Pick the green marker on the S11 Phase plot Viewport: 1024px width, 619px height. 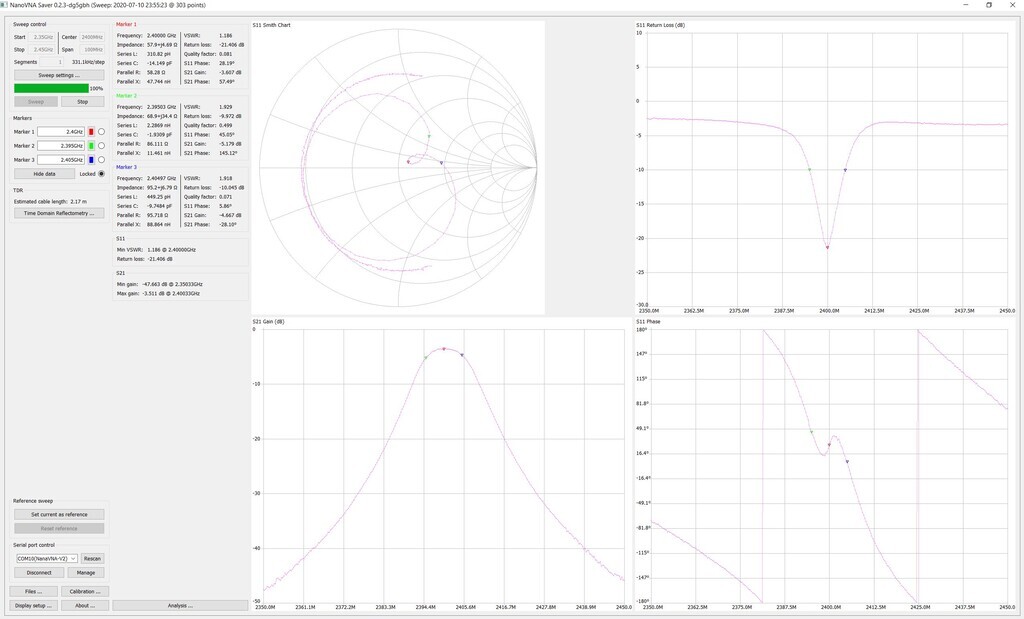pos(812,432)
